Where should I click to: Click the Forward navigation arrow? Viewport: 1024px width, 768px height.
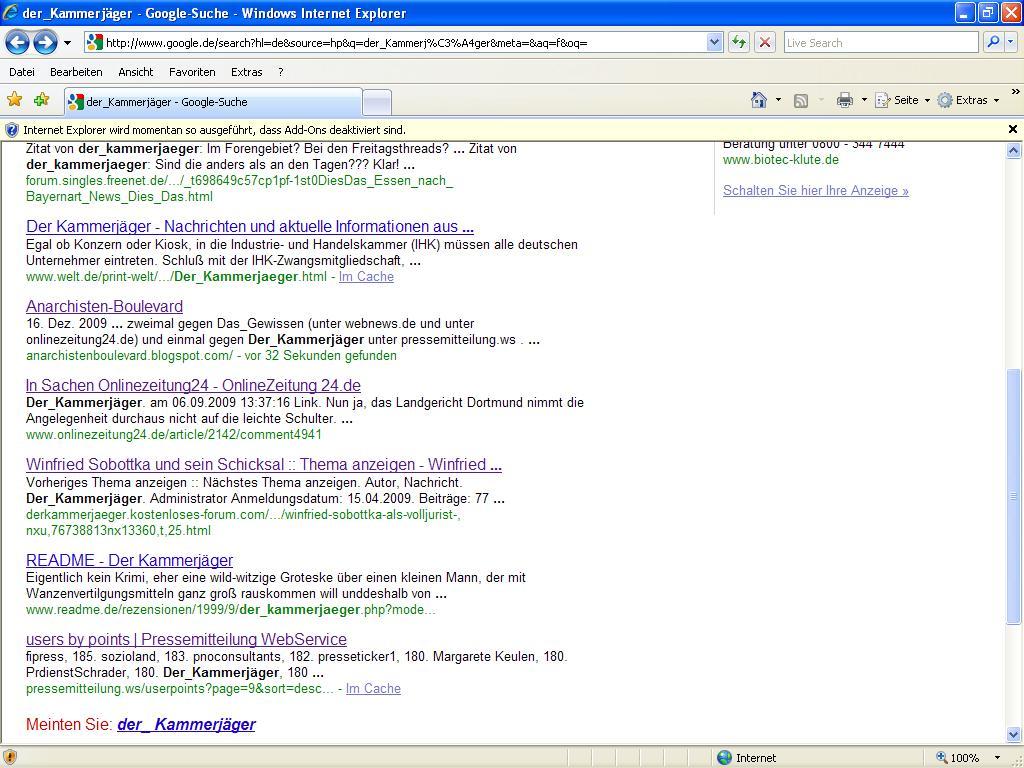click(x=45, y=43)
